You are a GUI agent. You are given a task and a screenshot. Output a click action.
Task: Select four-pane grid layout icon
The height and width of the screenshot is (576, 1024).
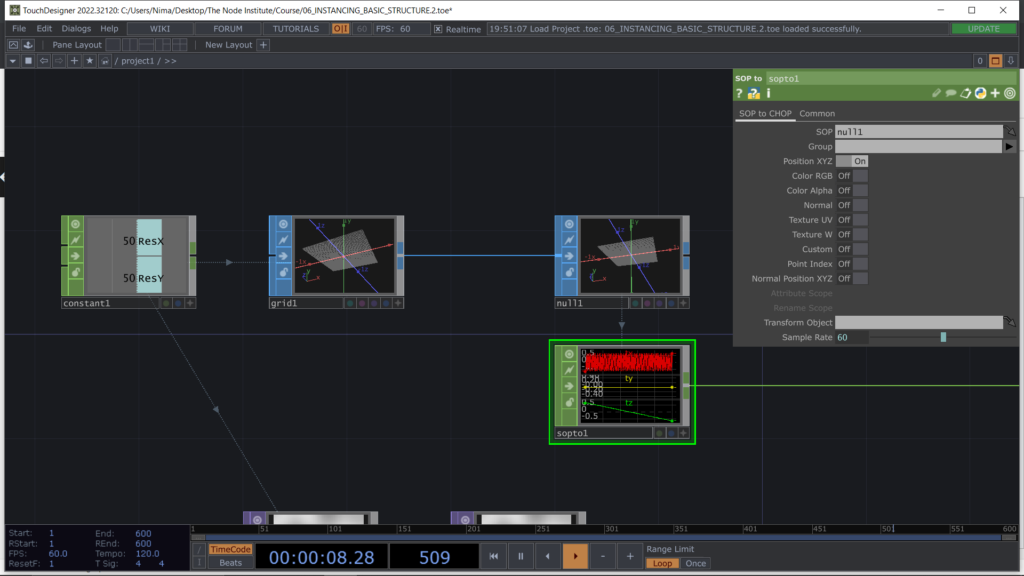click(180, 44)
